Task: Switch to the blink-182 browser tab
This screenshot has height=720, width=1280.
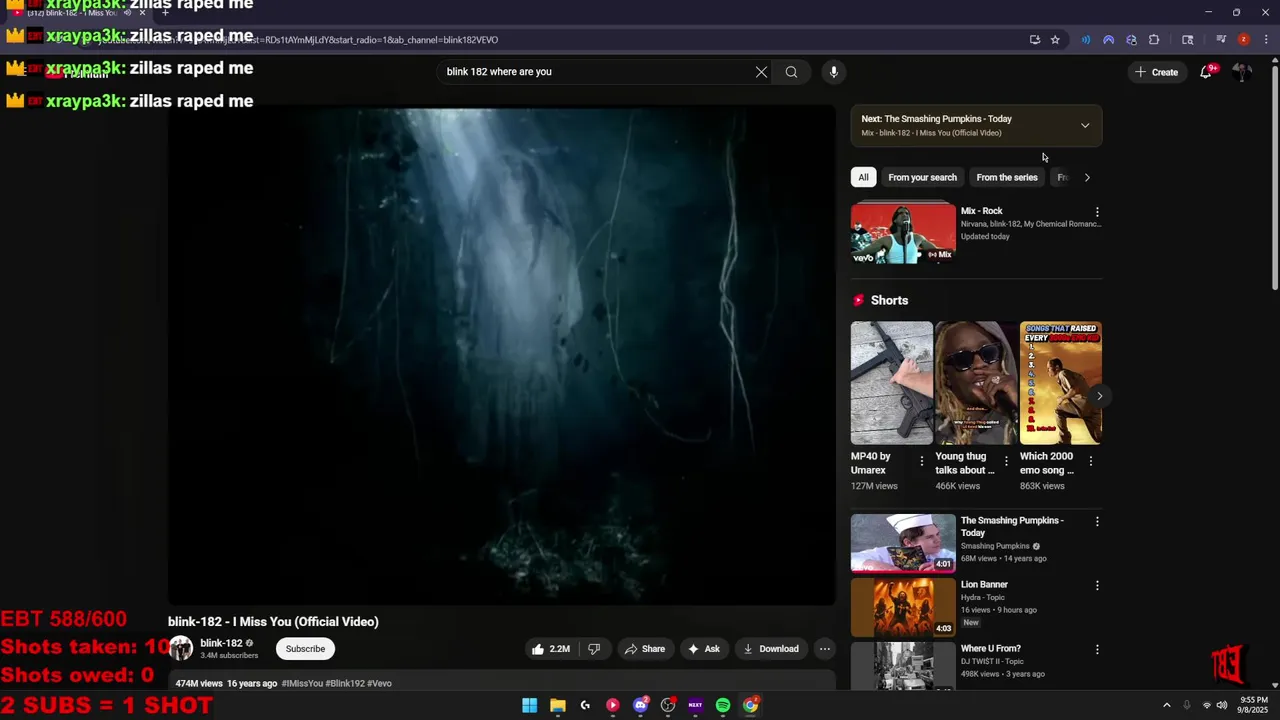Action: (x=78, y=13)
